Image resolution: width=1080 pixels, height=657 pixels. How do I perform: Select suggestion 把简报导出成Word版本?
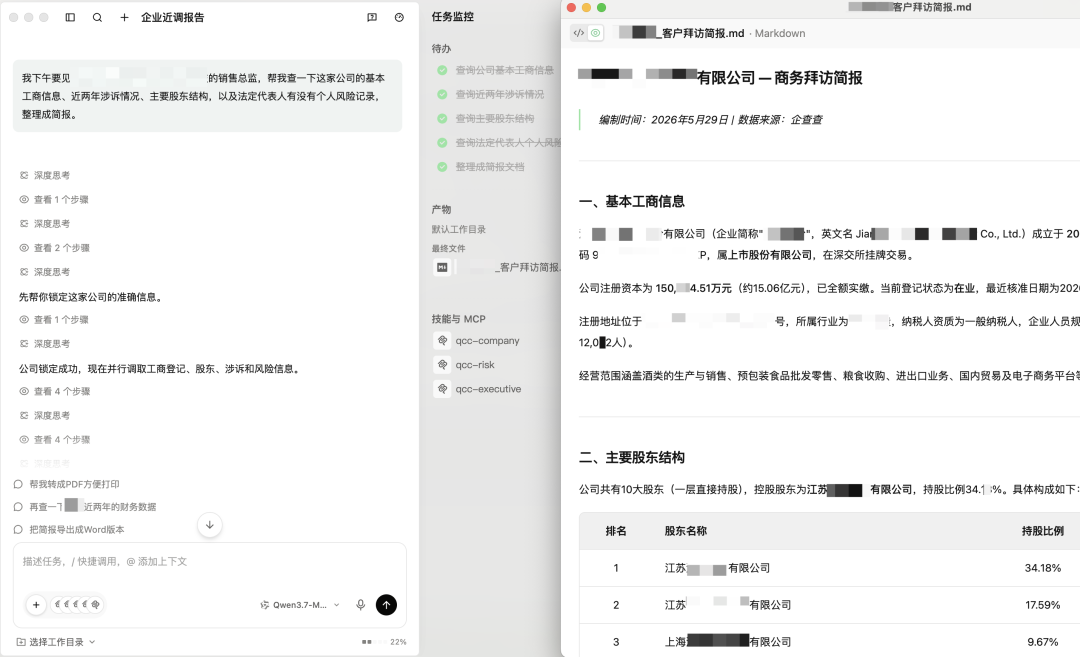(x=69, y=530)
